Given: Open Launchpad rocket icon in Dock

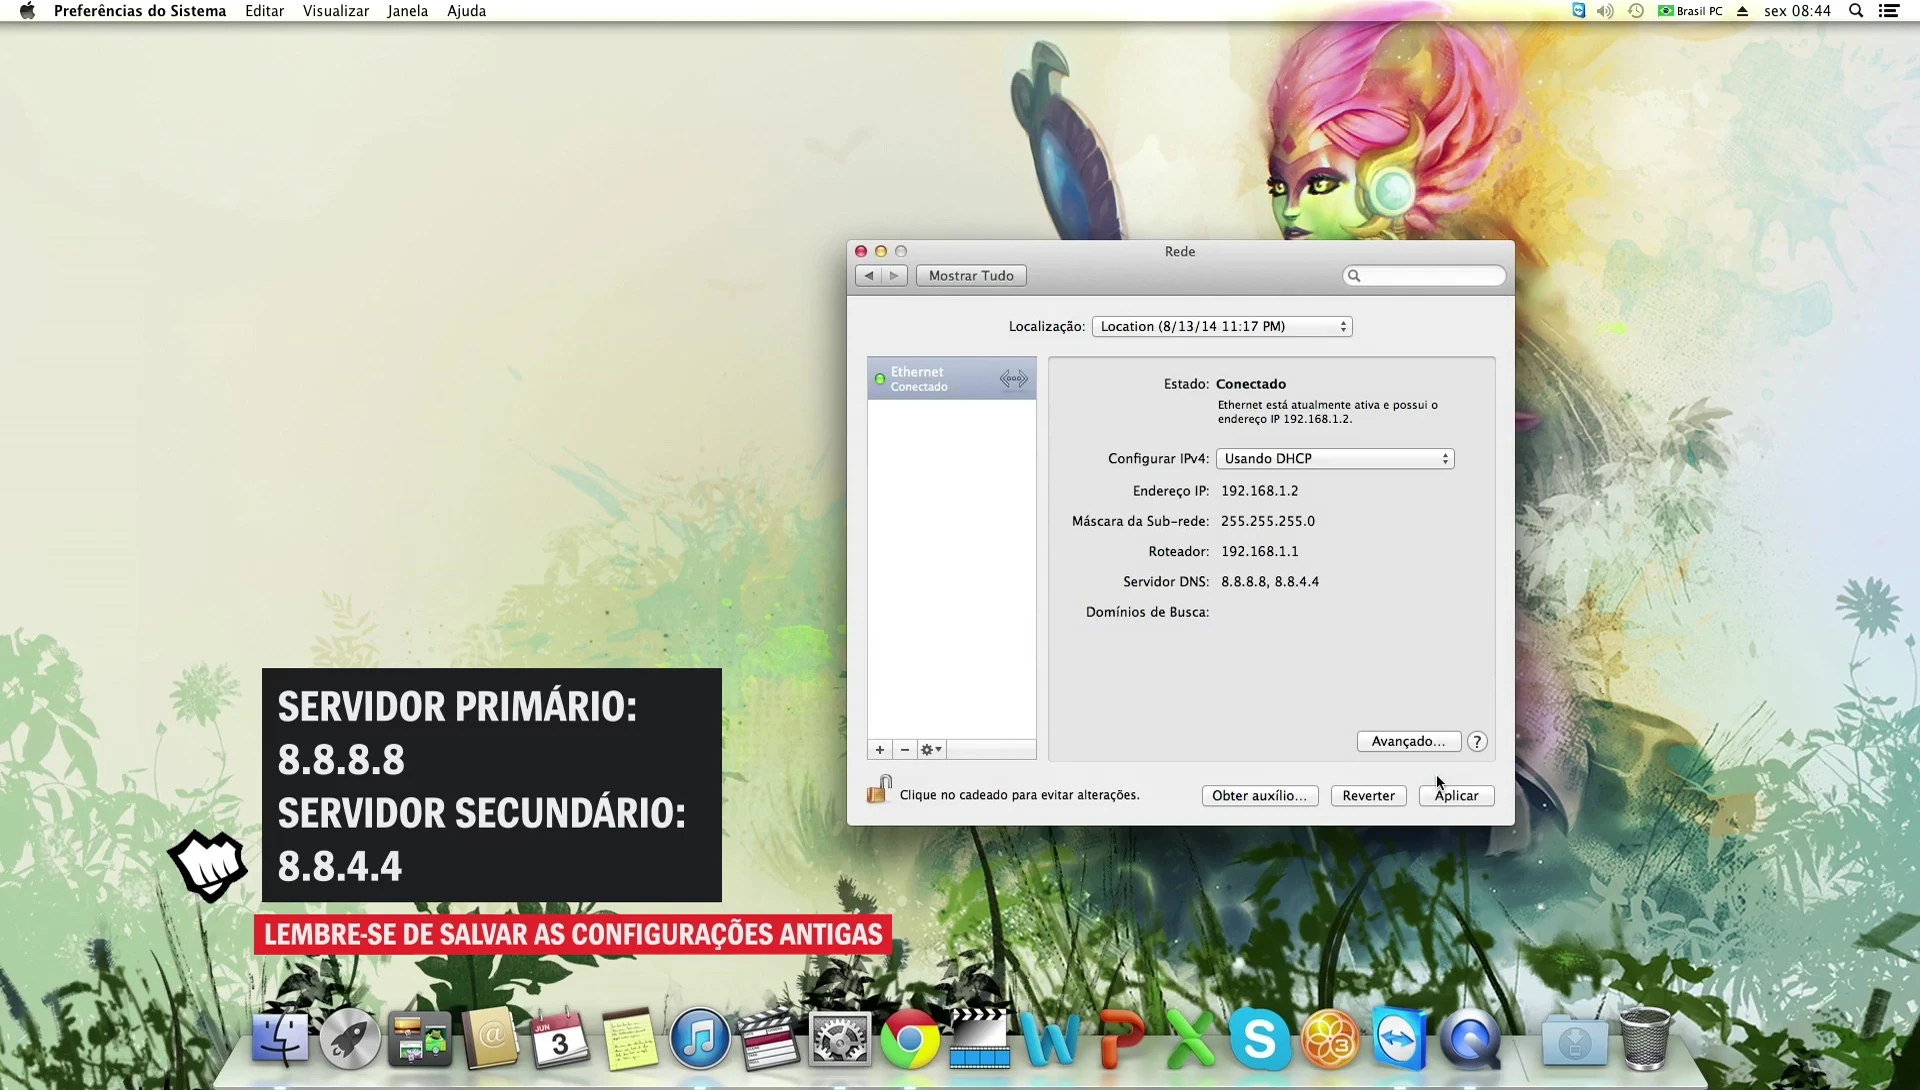Looking at the screenshot, I should click(350, 1039).
